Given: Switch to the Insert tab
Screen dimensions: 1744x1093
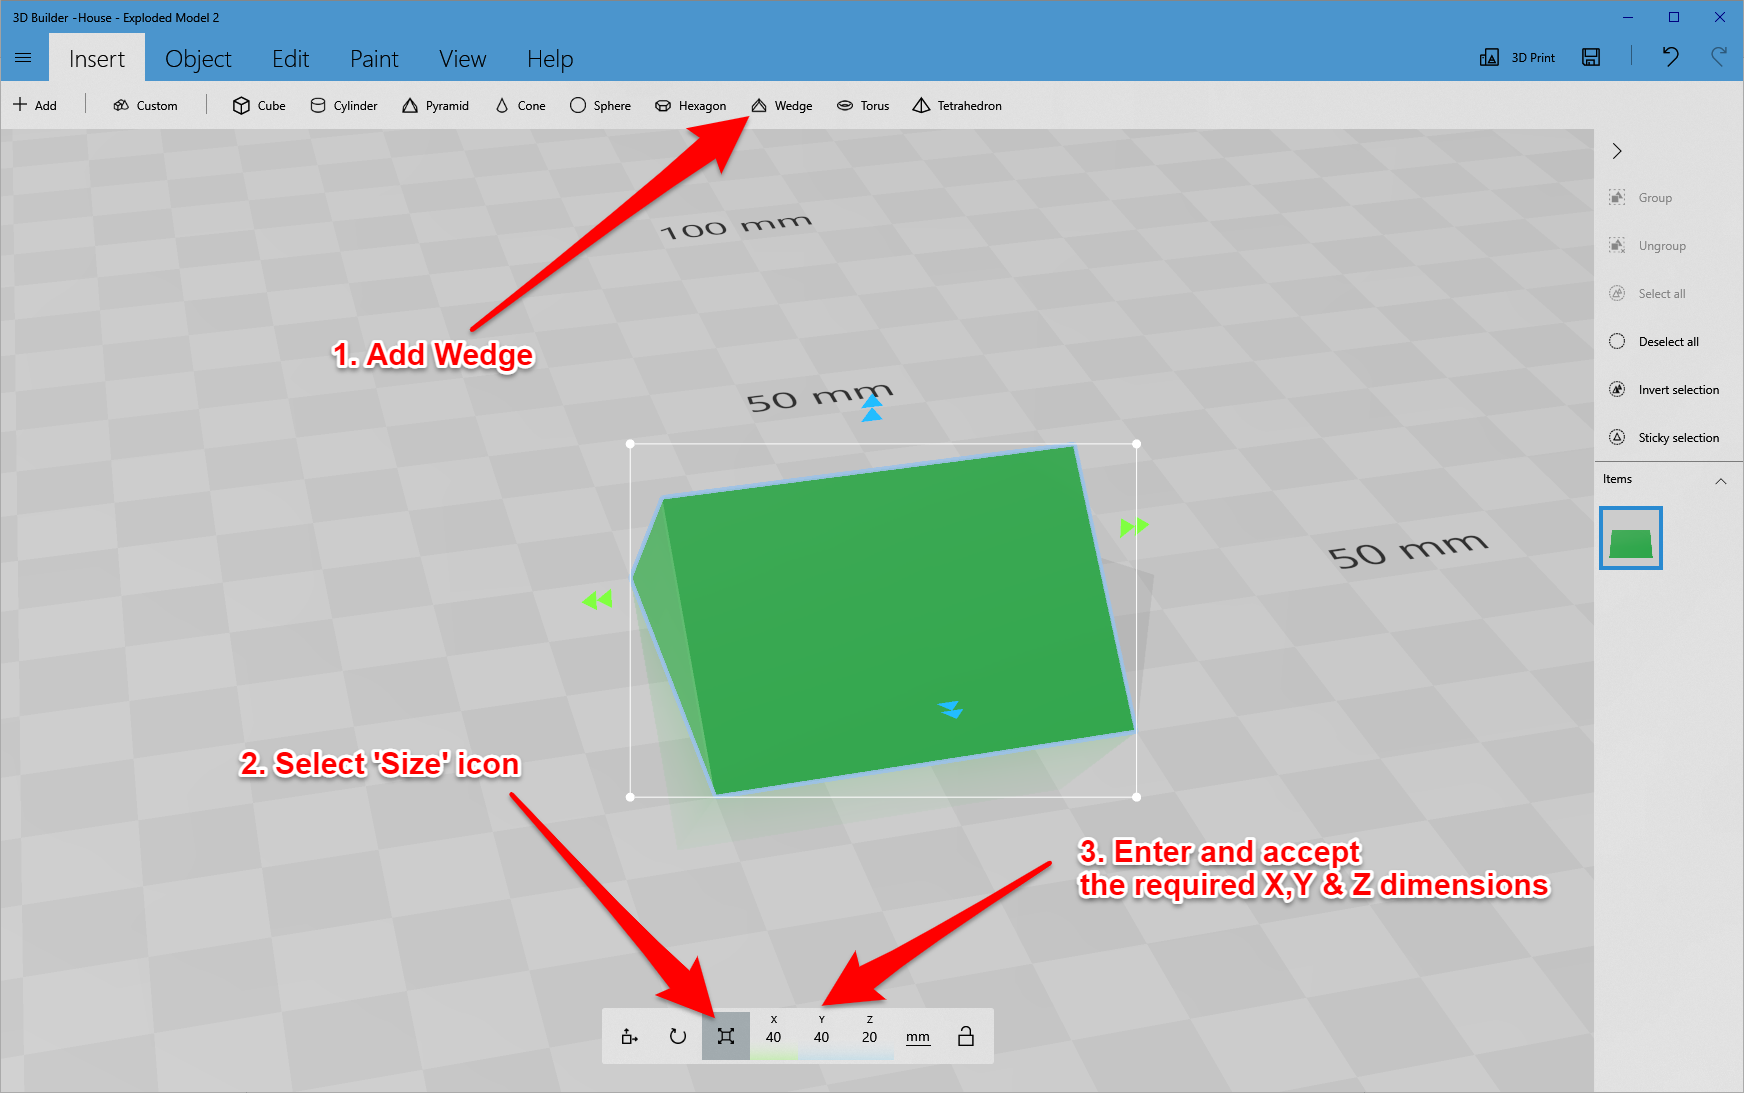Looking at the screenshot, I should (x=97, y=59).
